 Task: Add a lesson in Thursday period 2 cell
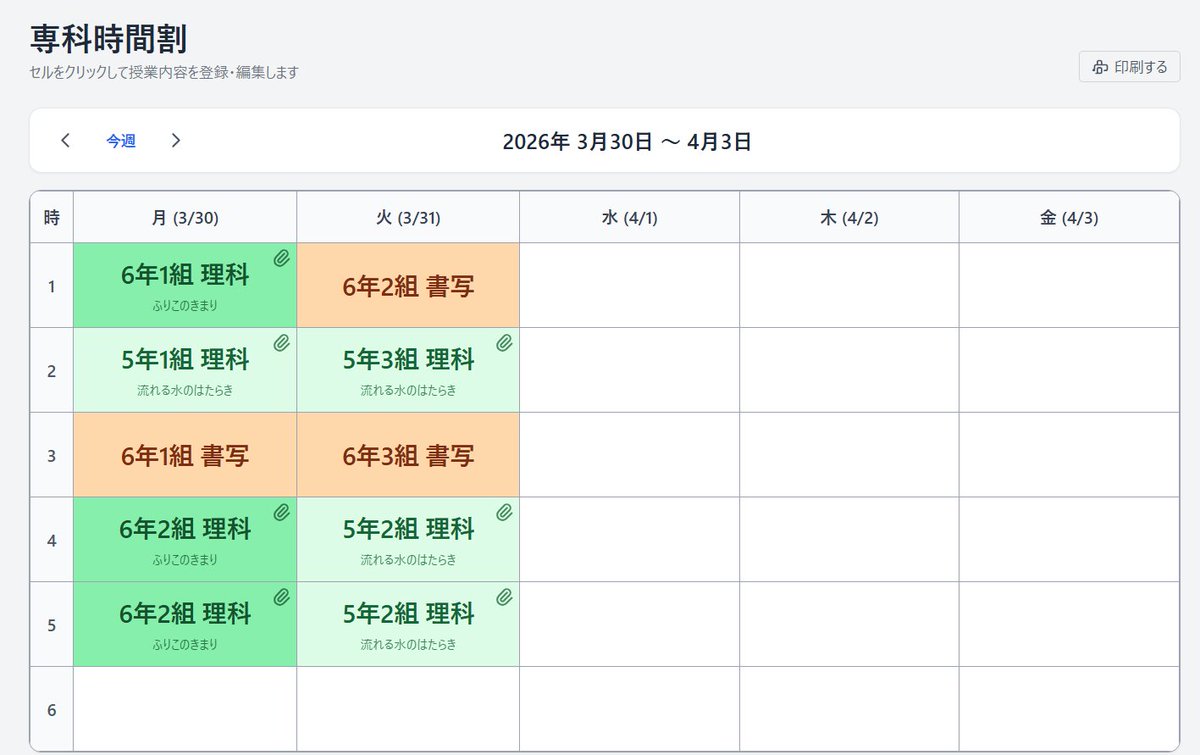pos(849,370)
